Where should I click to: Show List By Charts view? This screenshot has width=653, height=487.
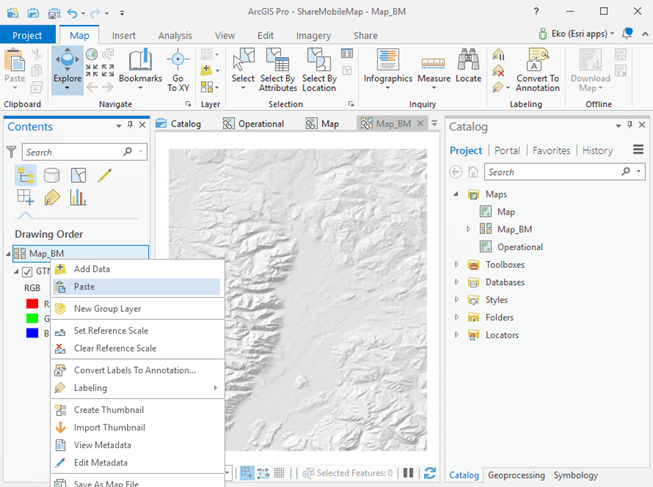coord(78,197)
